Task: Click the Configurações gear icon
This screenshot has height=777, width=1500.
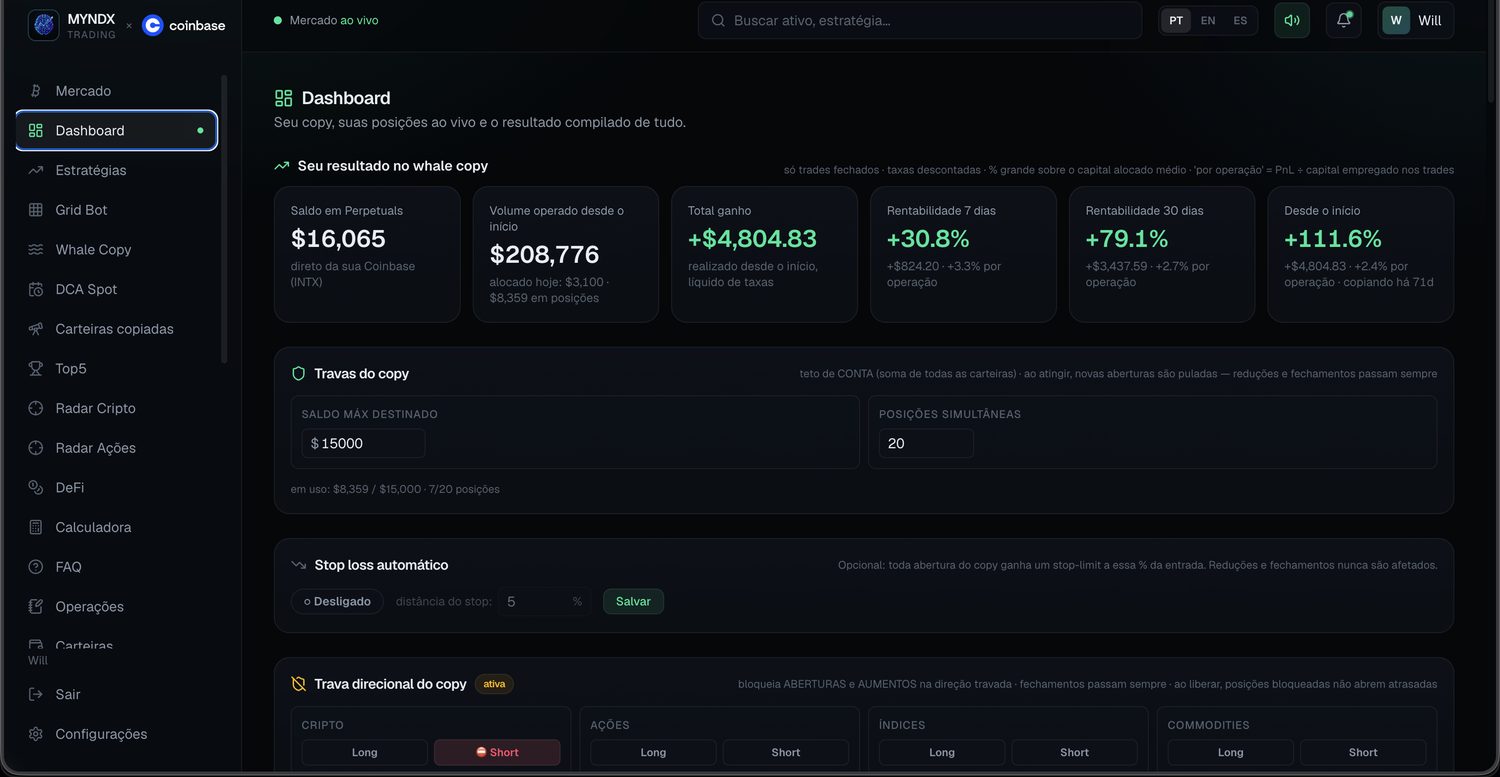Action: (36, 734)
